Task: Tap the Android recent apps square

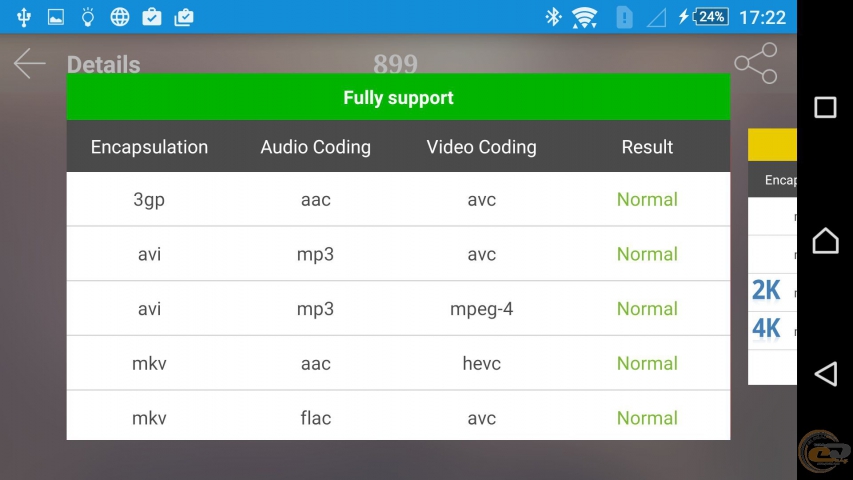Action: pos(825,107)
